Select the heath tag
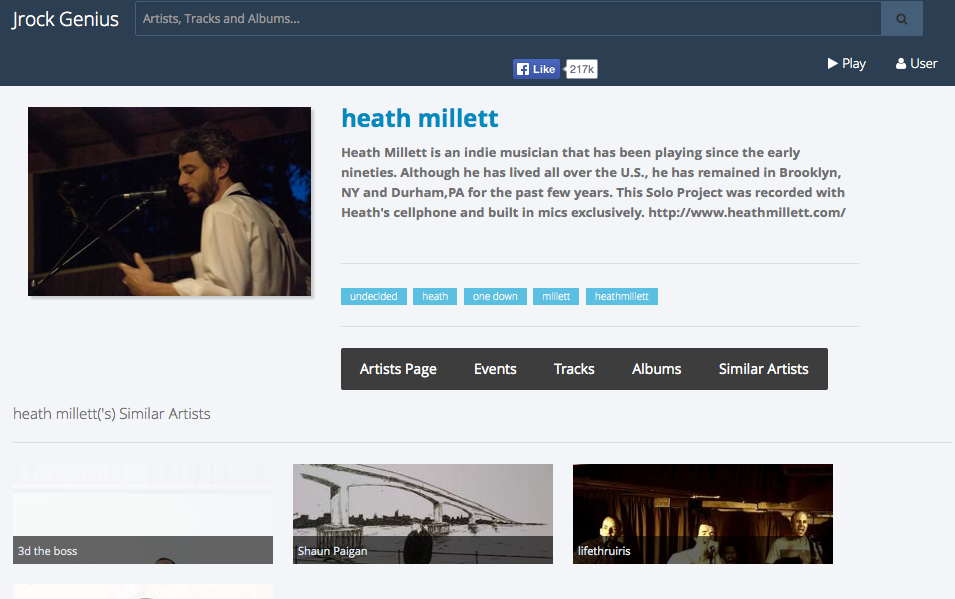This screenshot has width=955, height=599. (x=435, y=296)
